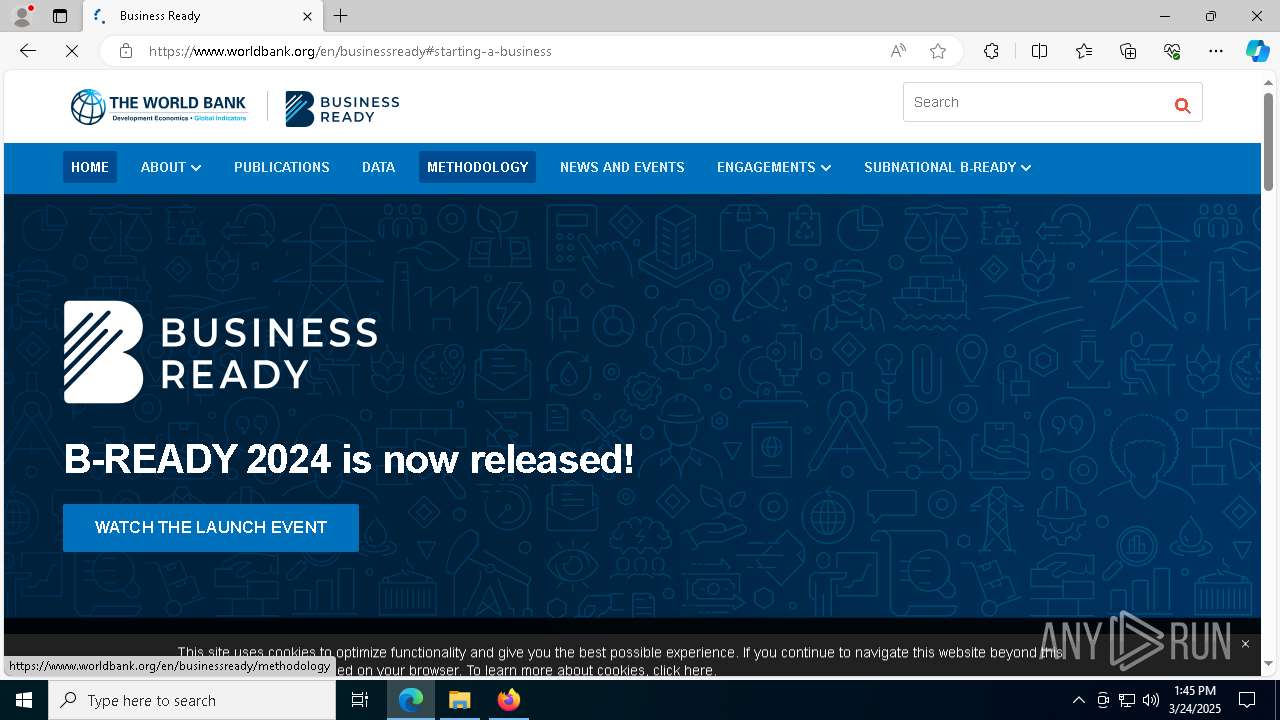Select Microsoft Edge taskbar icon
This screenshot has width=1280, height=720.
pyautogui.click(x=411, y=700)
